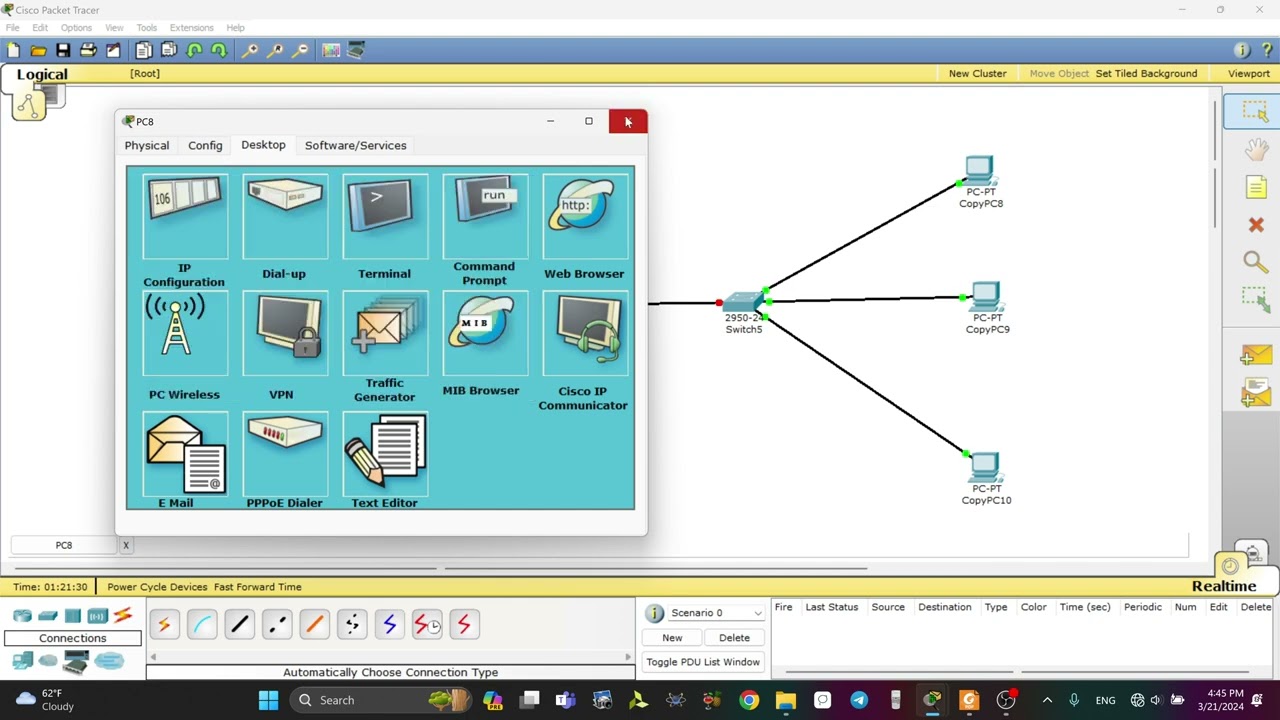The width and height of the screenshot is (1280, 720).
Task: Click the New Cluster button
Action: click(977, 73)
